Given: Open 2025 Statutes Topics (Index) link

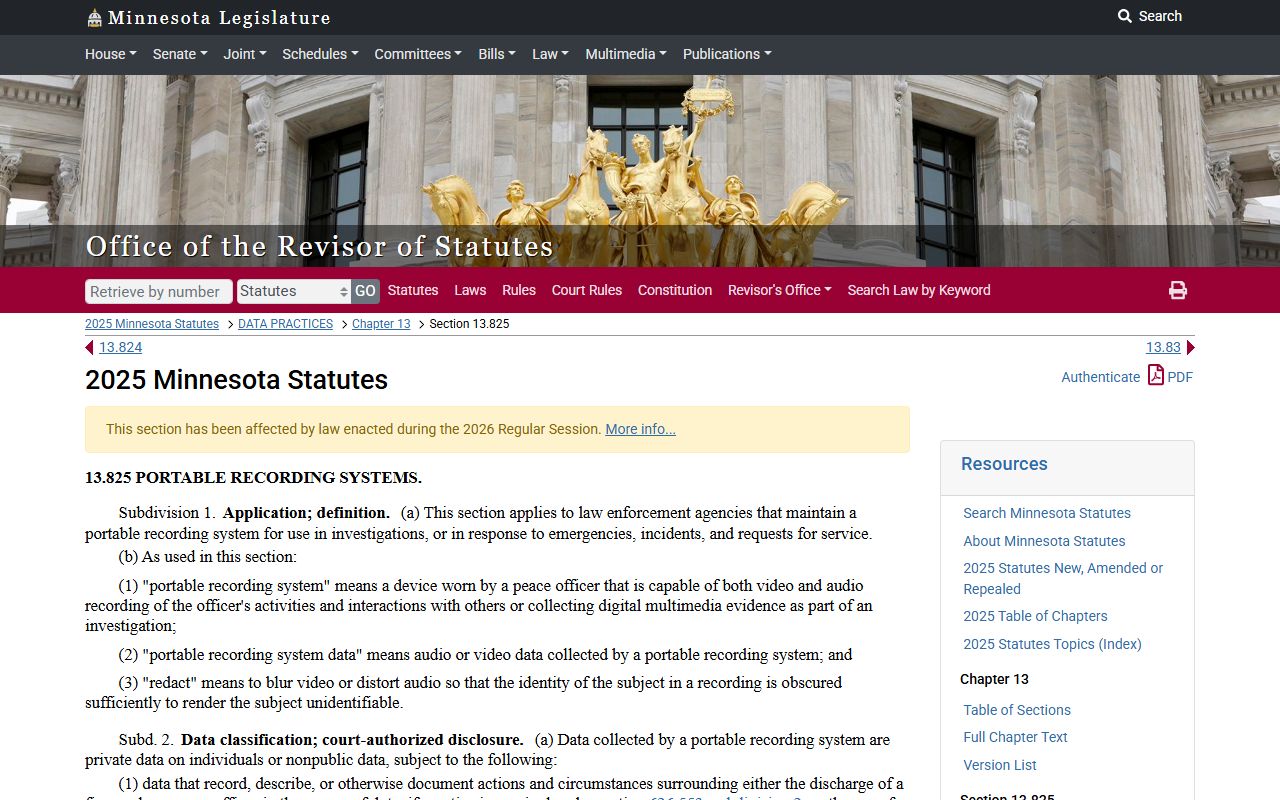Looking at the screenshot, I should [1052, 644].
